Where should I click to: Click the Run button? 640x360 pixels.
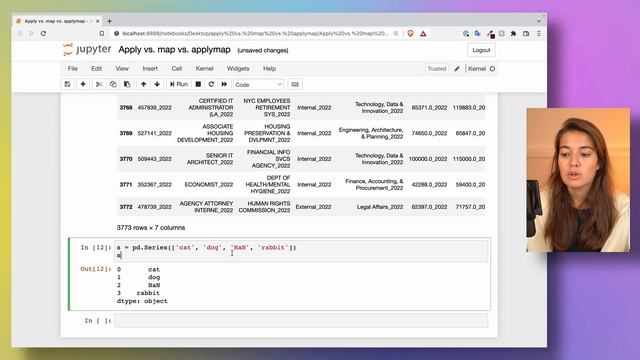click(x=179, y=84)
